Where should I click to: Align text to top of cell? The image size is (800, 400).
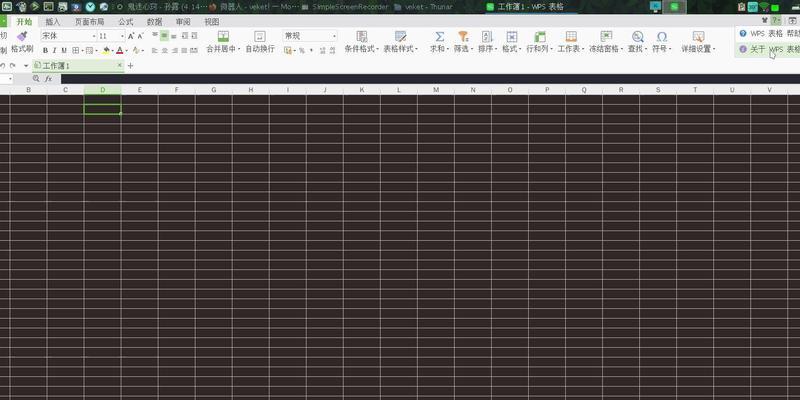pos(155,36)
